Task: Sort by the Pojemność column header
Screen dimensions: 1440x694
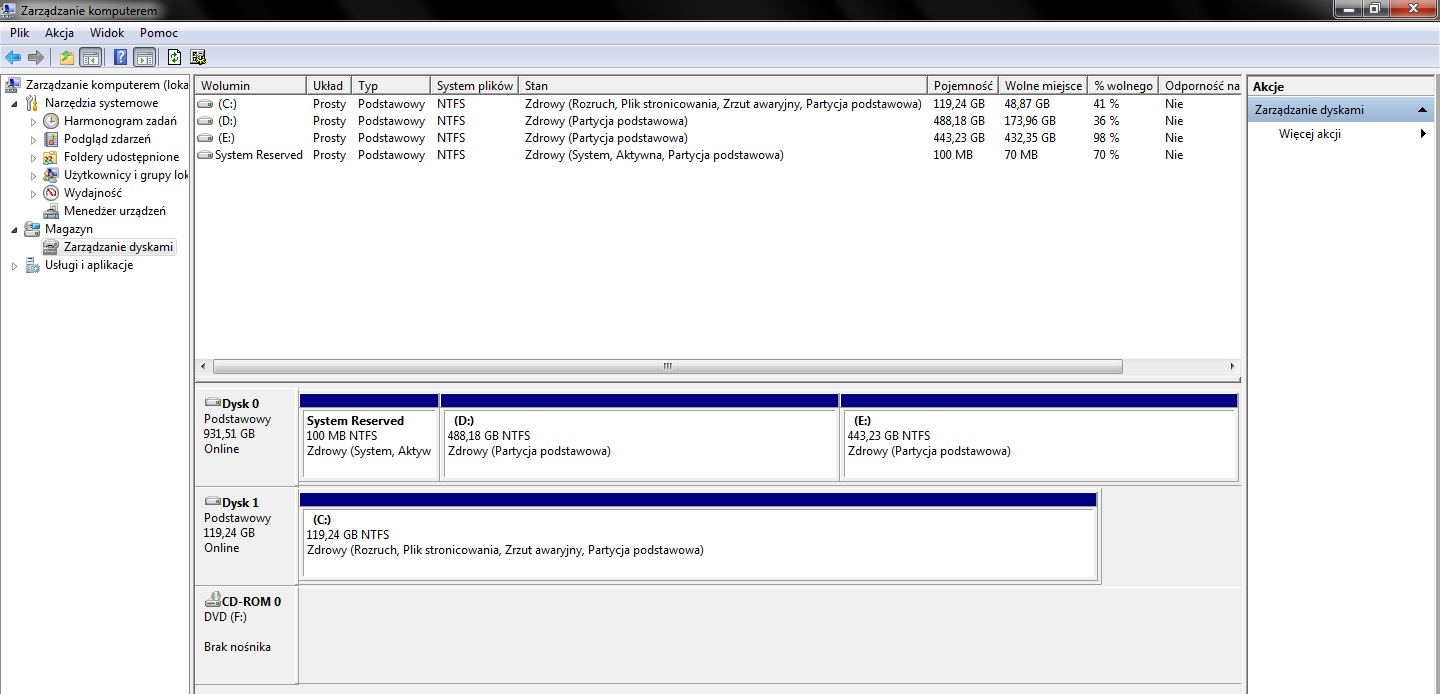Action: tap(963, 86)
